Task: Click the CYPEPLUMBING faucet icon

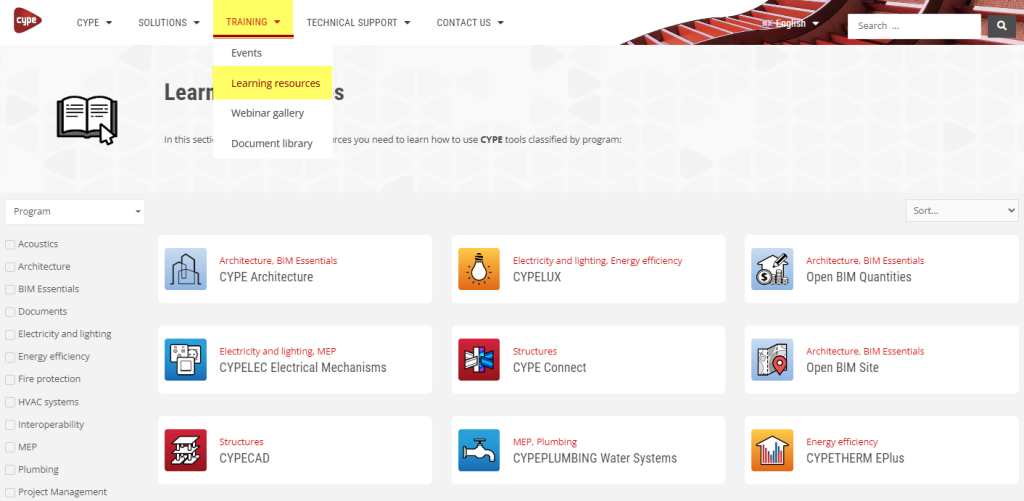Action: point(479,450)
